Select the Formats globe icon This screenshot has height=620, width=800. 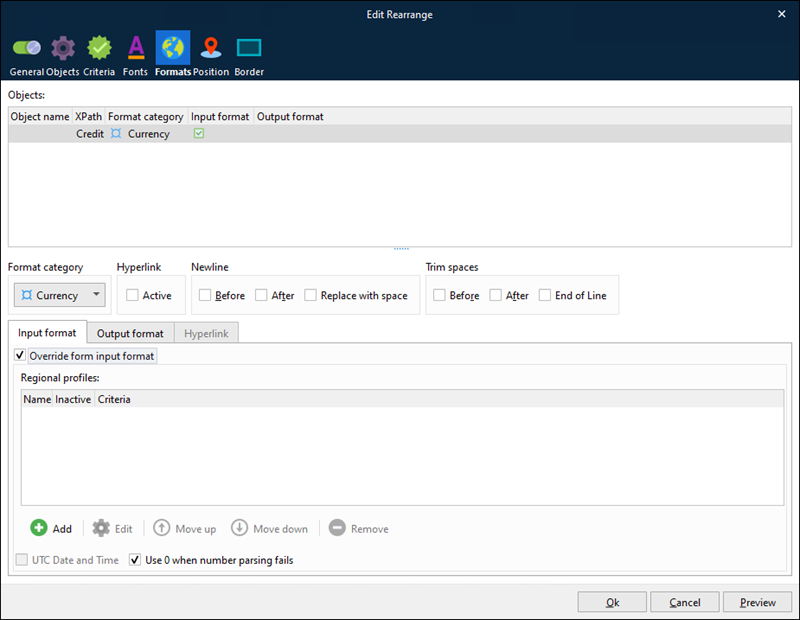(173, 47)
